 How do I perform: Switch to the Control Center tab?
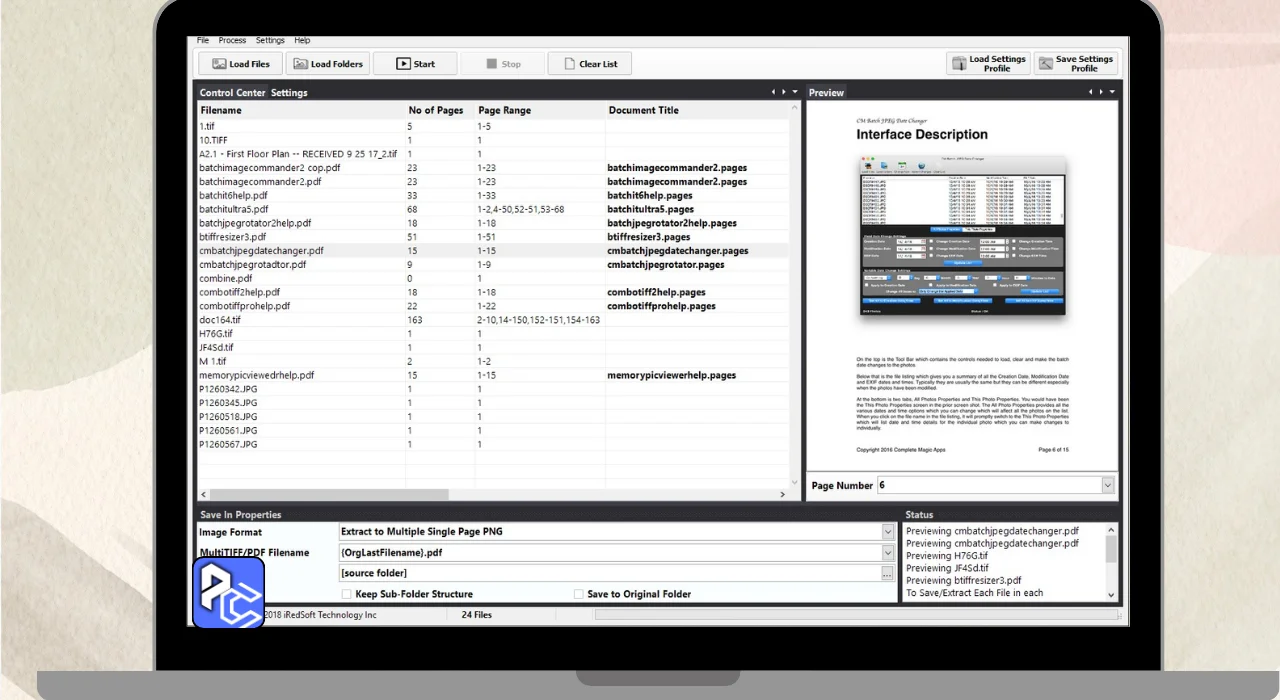tap(232, 93)
